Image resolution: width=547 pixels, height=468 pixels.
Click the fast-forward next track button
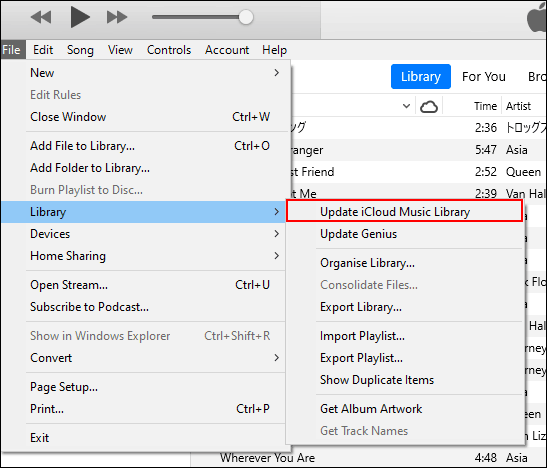(x=117, y=17)
